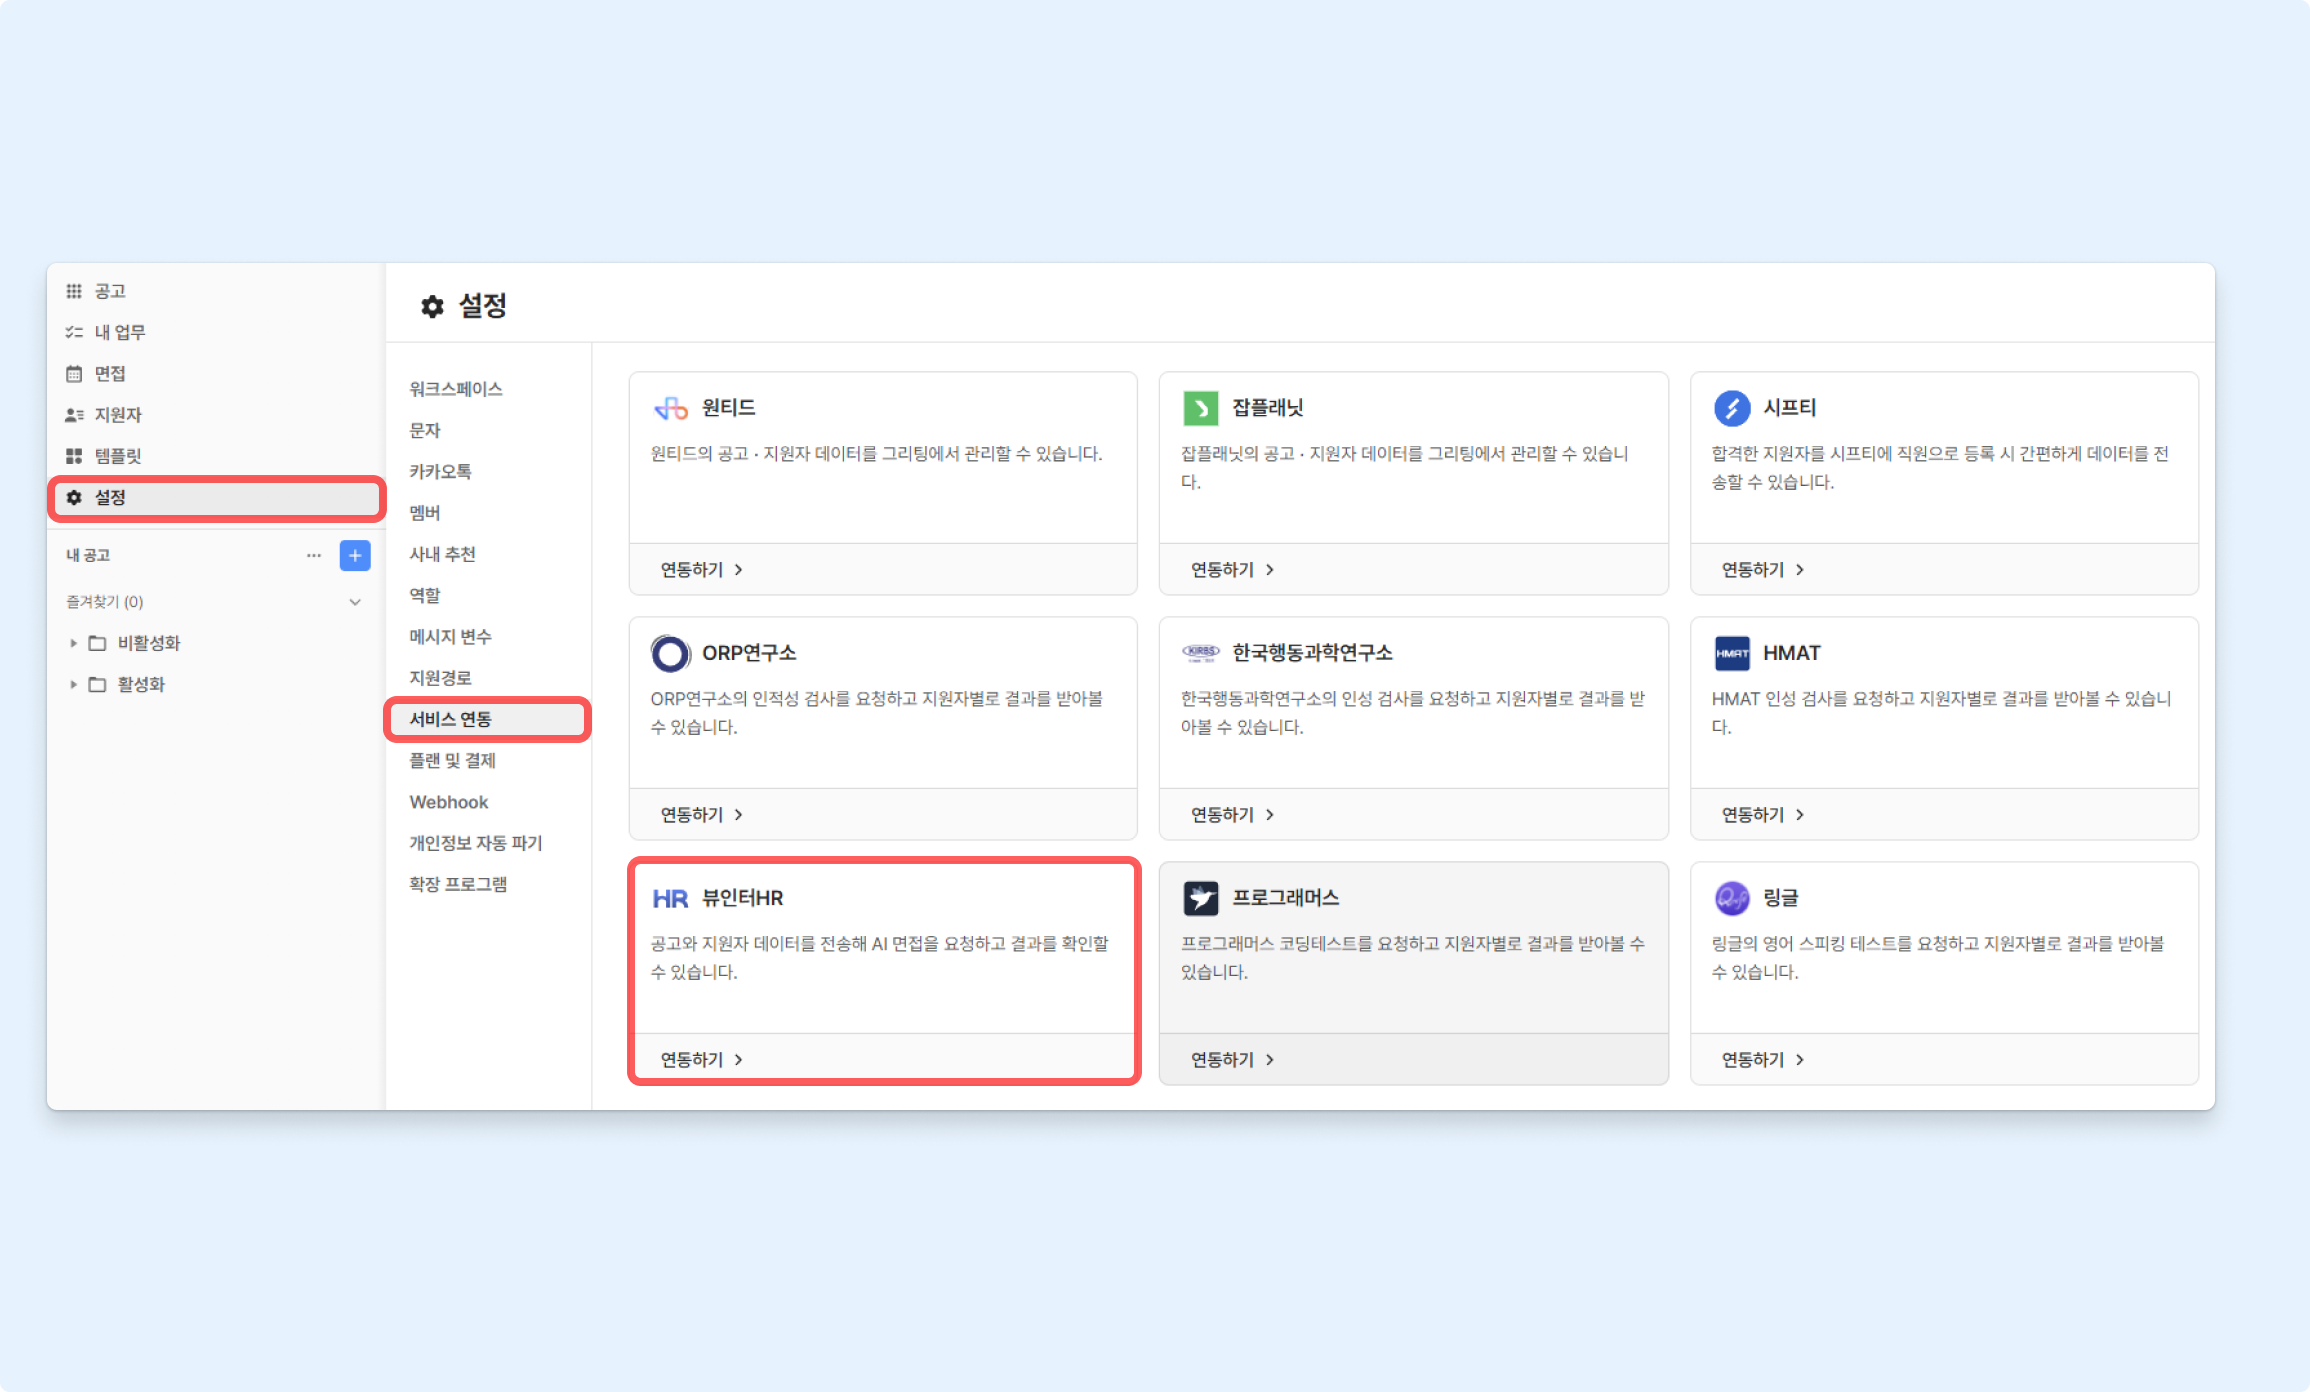Expand the 비활성화 folder tree arrow

73,643
